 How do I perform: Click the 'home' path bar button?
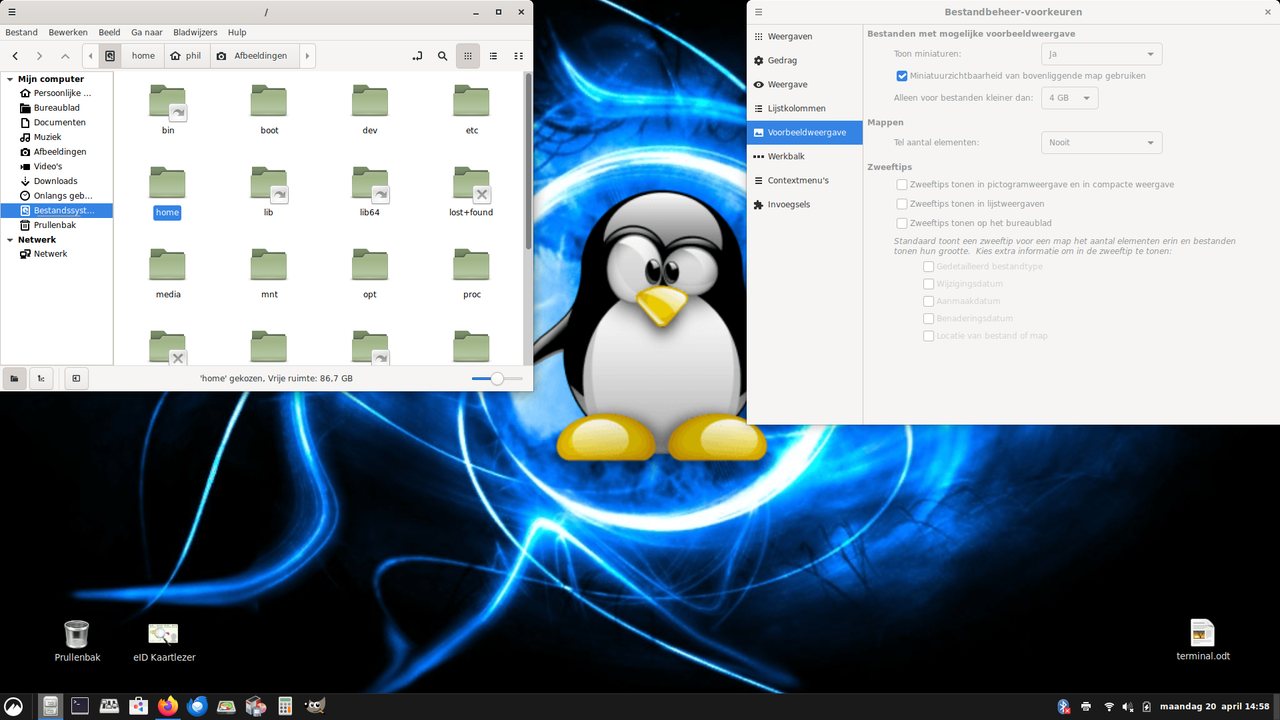point(143,56)
